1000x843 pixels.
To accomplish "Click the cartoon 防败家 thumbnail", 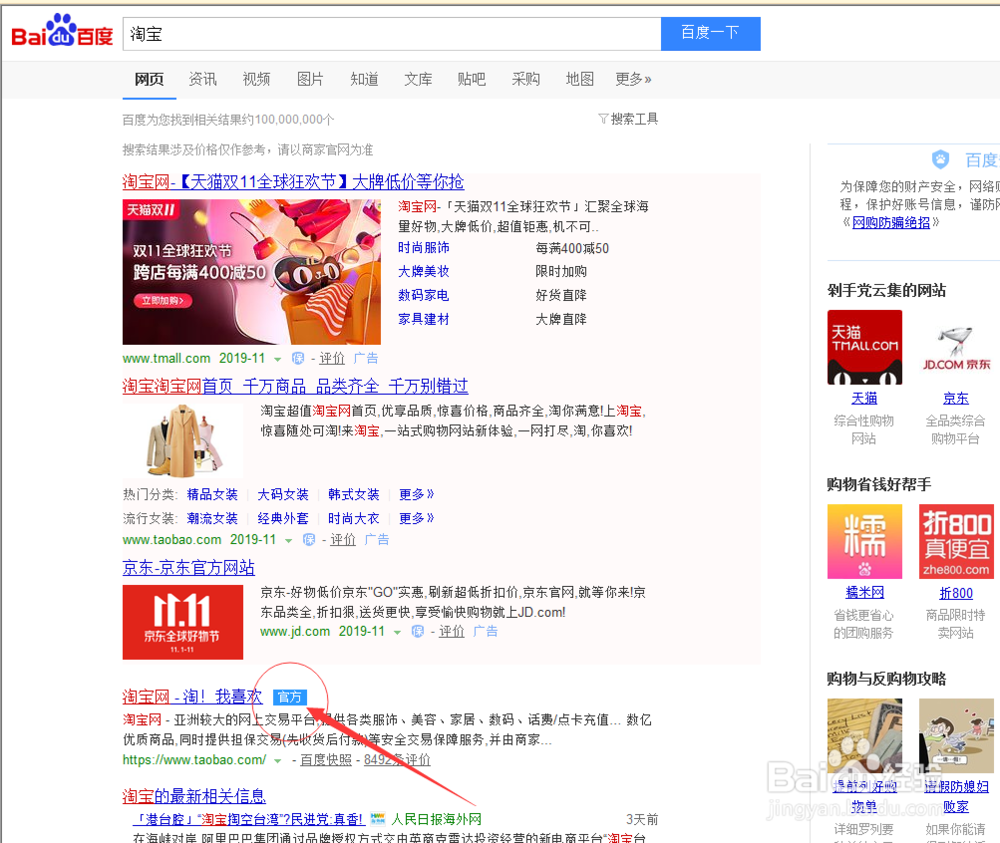I will [x=956, y=735].
